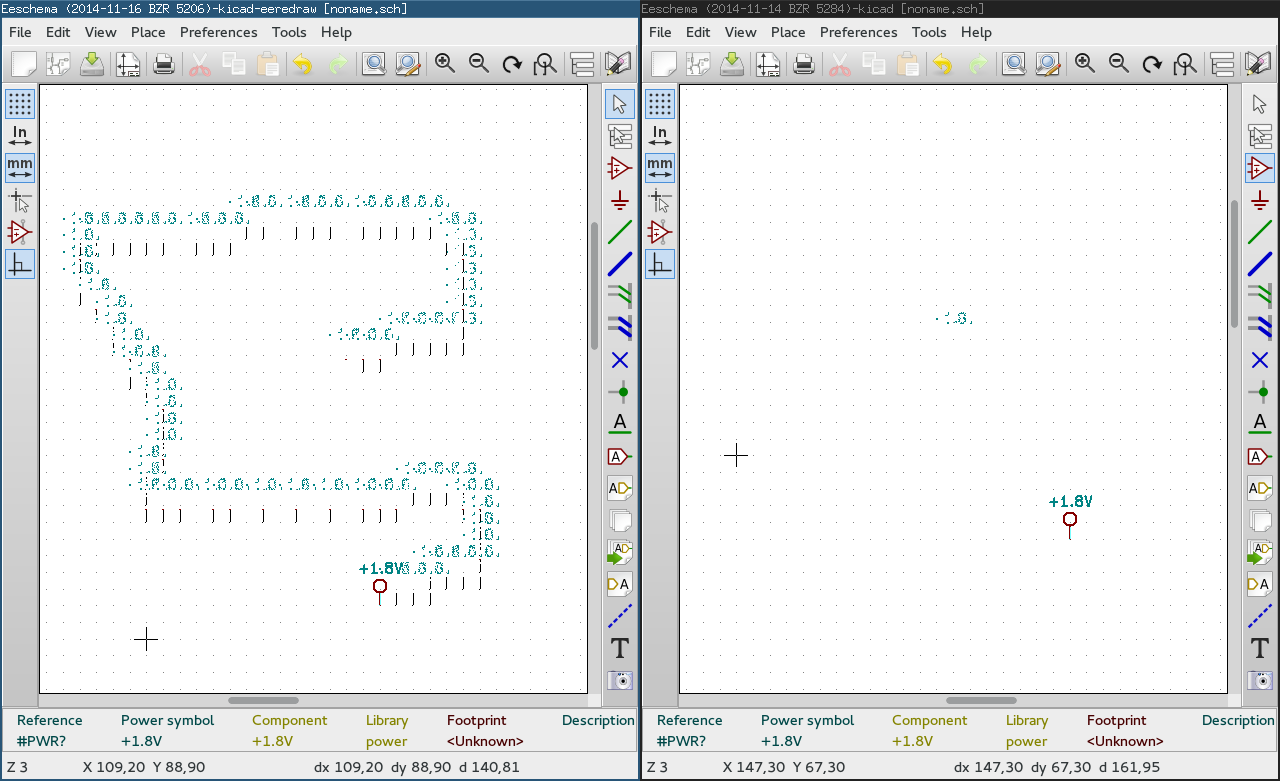
Task: Select net label tool in right window
Action: pyautogui.click(x=1260, y=424)
